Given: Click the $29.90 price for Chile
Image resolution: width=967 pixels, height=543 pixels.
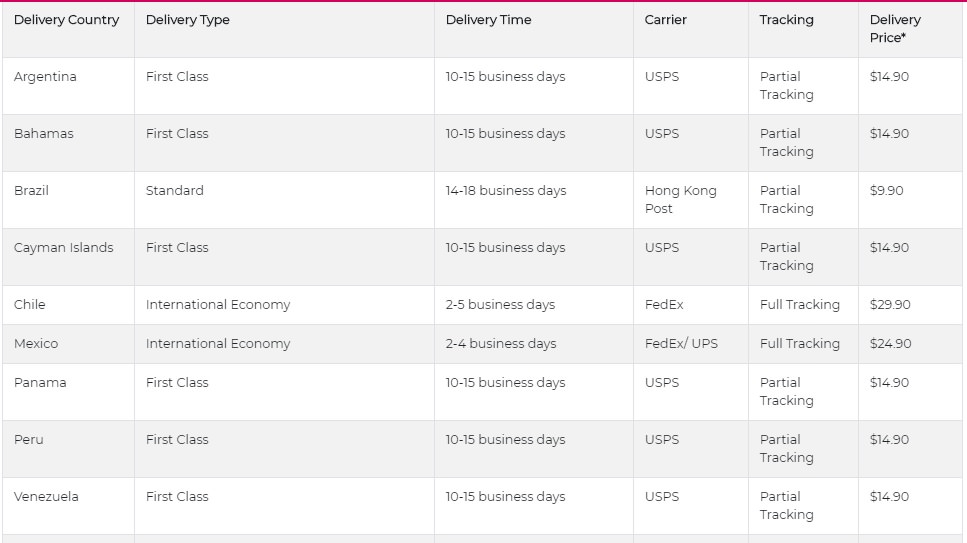Looking at the screenshot, I should (x=890, y=304).
